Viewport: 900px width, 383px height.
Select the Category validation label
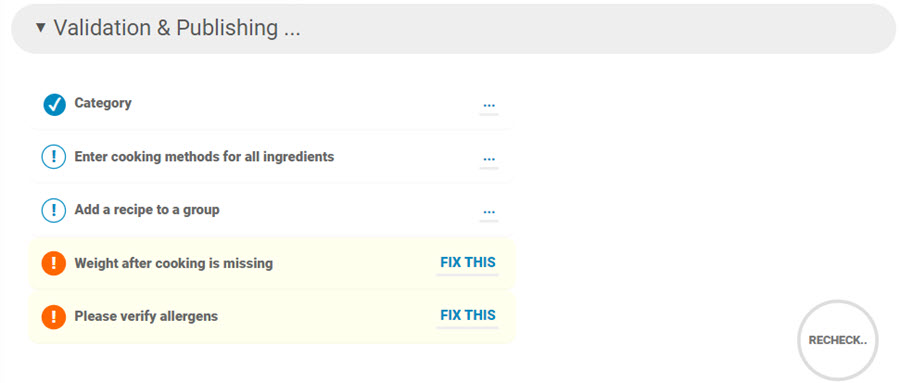coord(103,103)
